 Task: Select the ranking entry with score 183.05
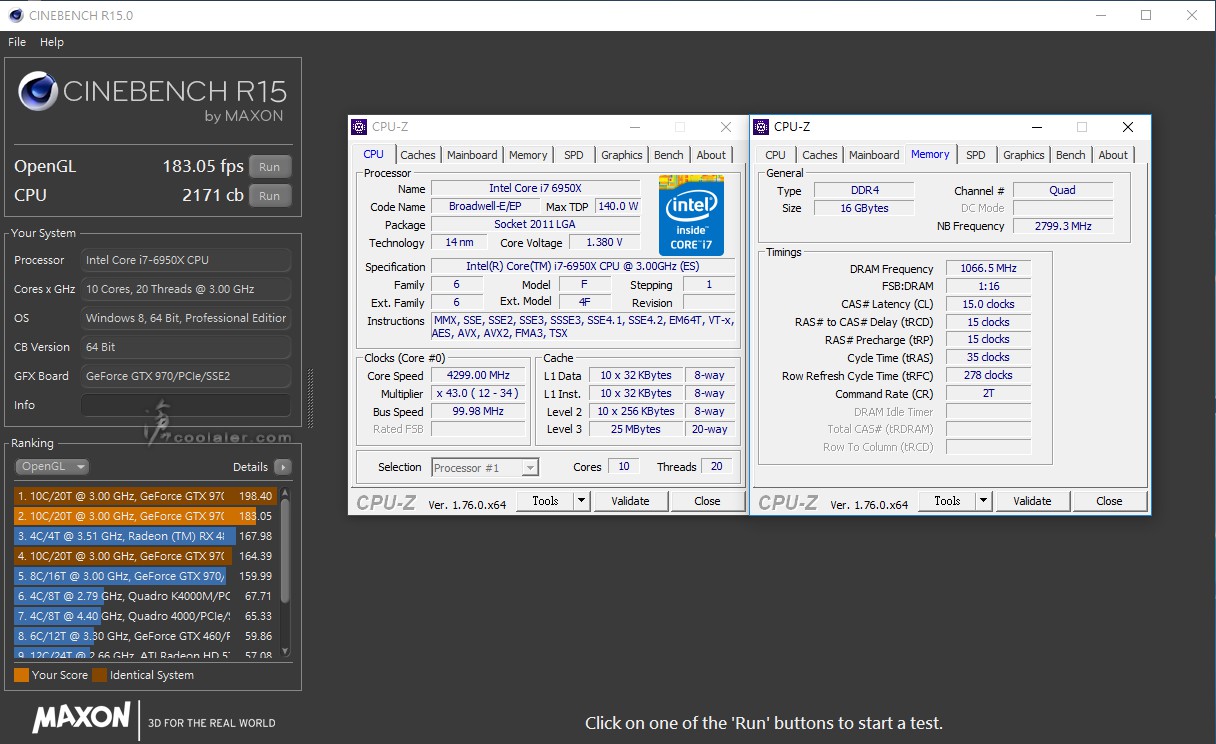pyautogui.click(x=144, y=516)
